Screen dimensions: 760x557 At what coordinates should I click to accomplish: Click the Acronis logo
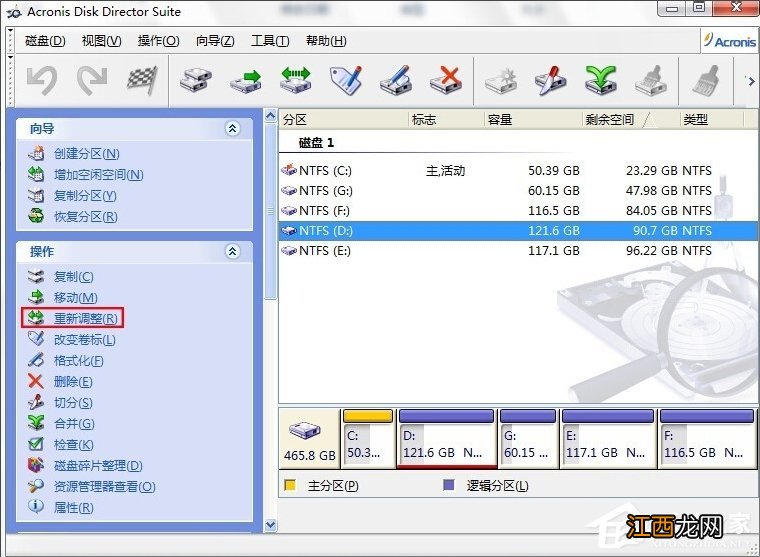[729, 41]
